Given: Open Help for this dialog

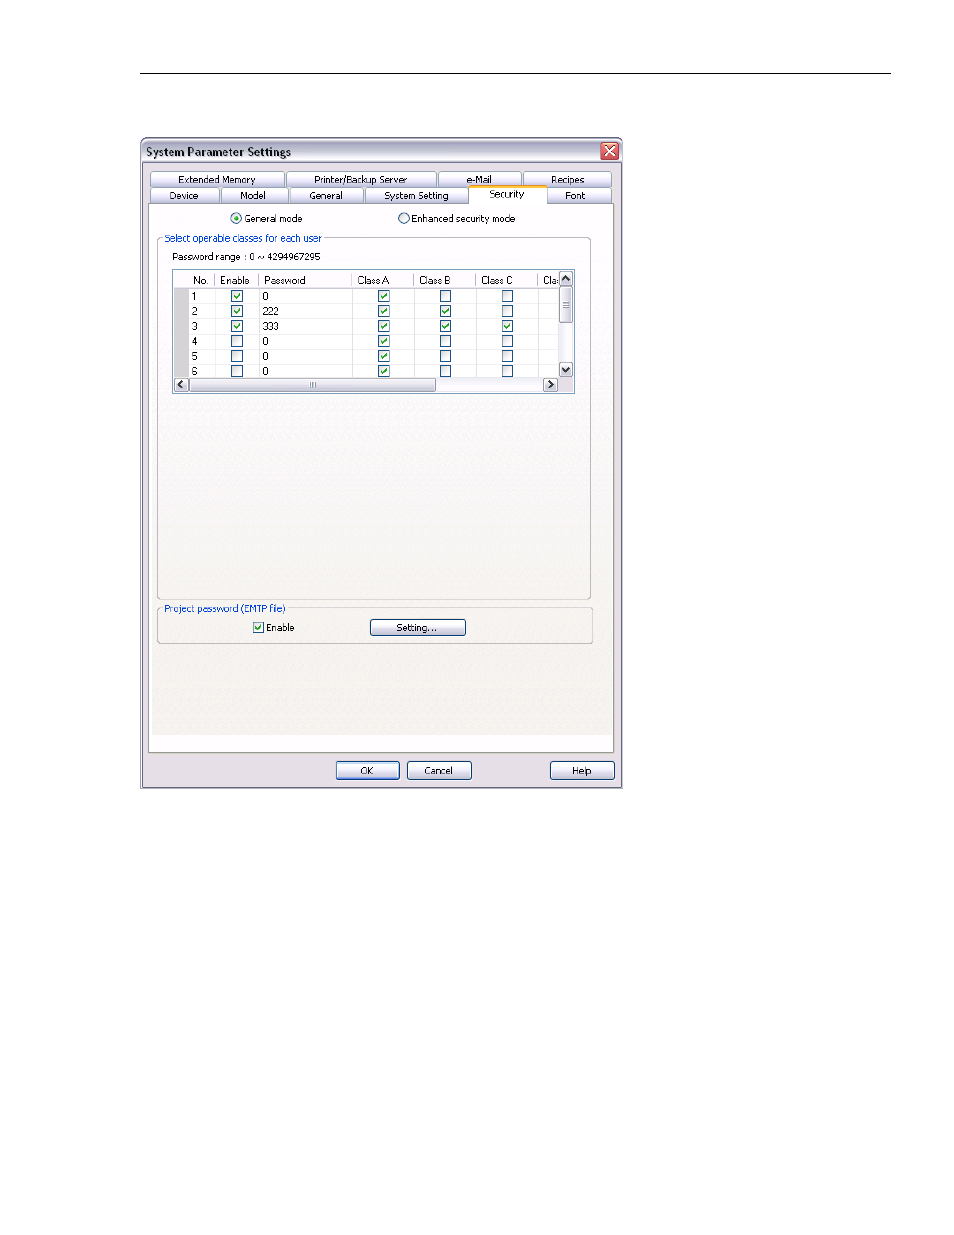Looking at the screenshot, I should point(582,770).
